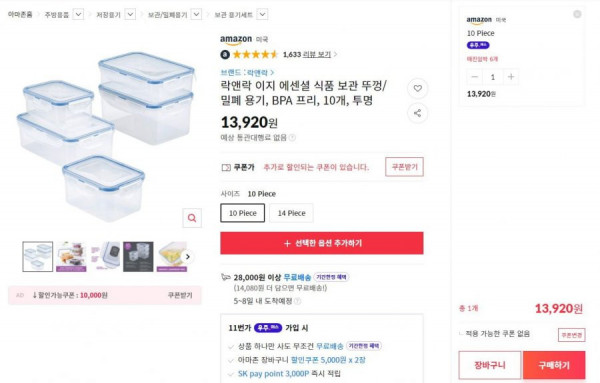Viewport: 600px width, 383px height.
Task: Click the 쿠폰받기 button in the coupon row
Action: click(x=404, y=167)
